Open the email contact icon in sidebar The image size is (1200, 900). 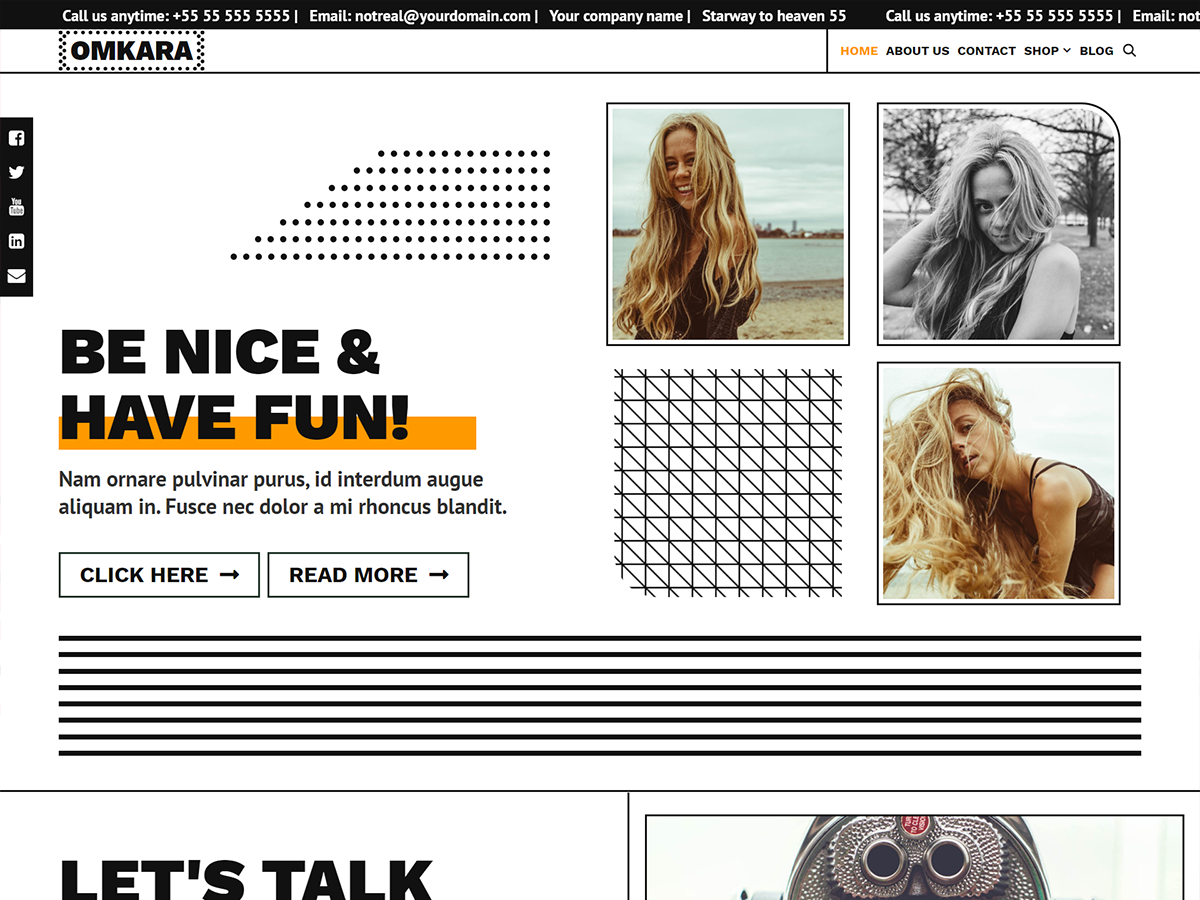coord(16,276)
